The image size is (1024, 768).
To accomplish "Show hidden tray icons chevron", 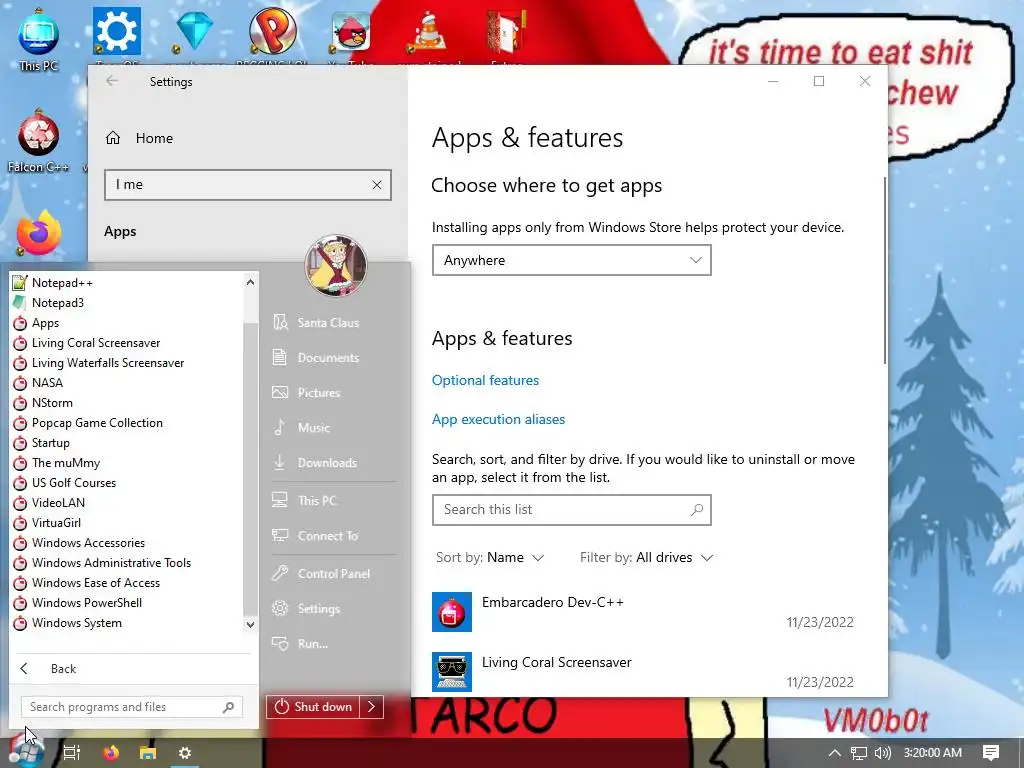I will pos(835,753).
